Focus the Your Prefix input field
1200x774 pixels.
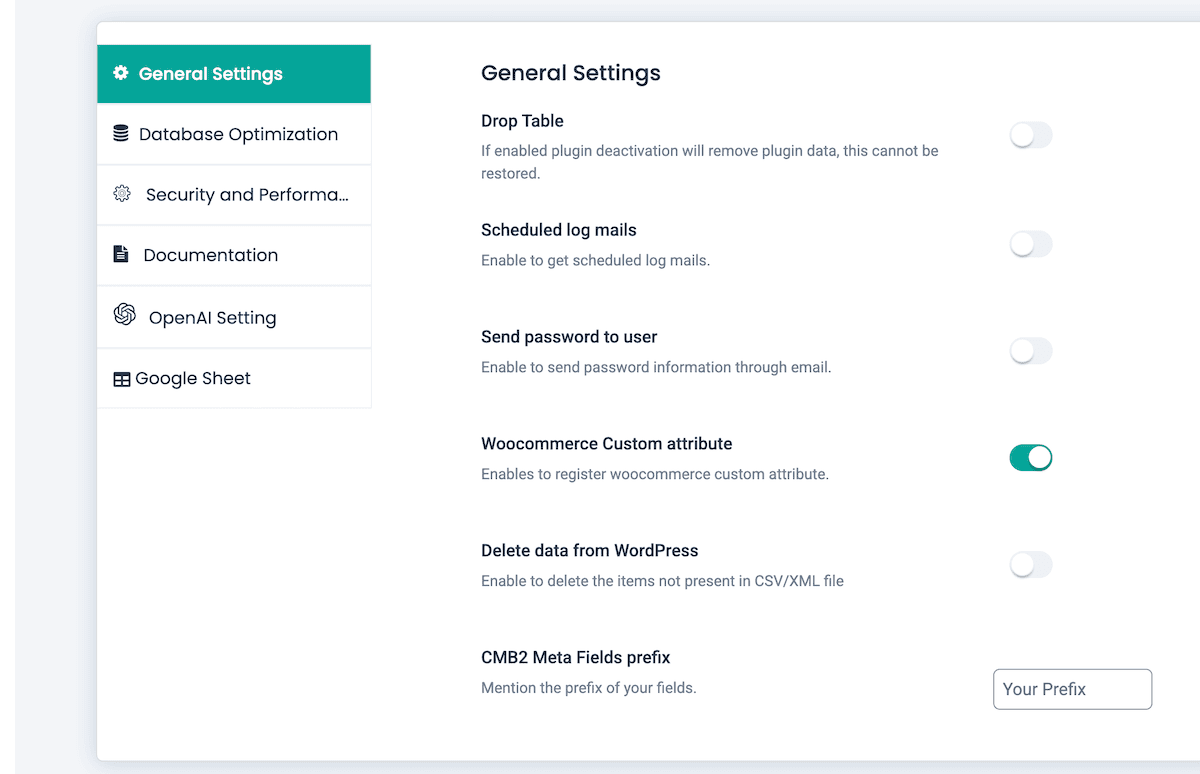(1072, 689)
